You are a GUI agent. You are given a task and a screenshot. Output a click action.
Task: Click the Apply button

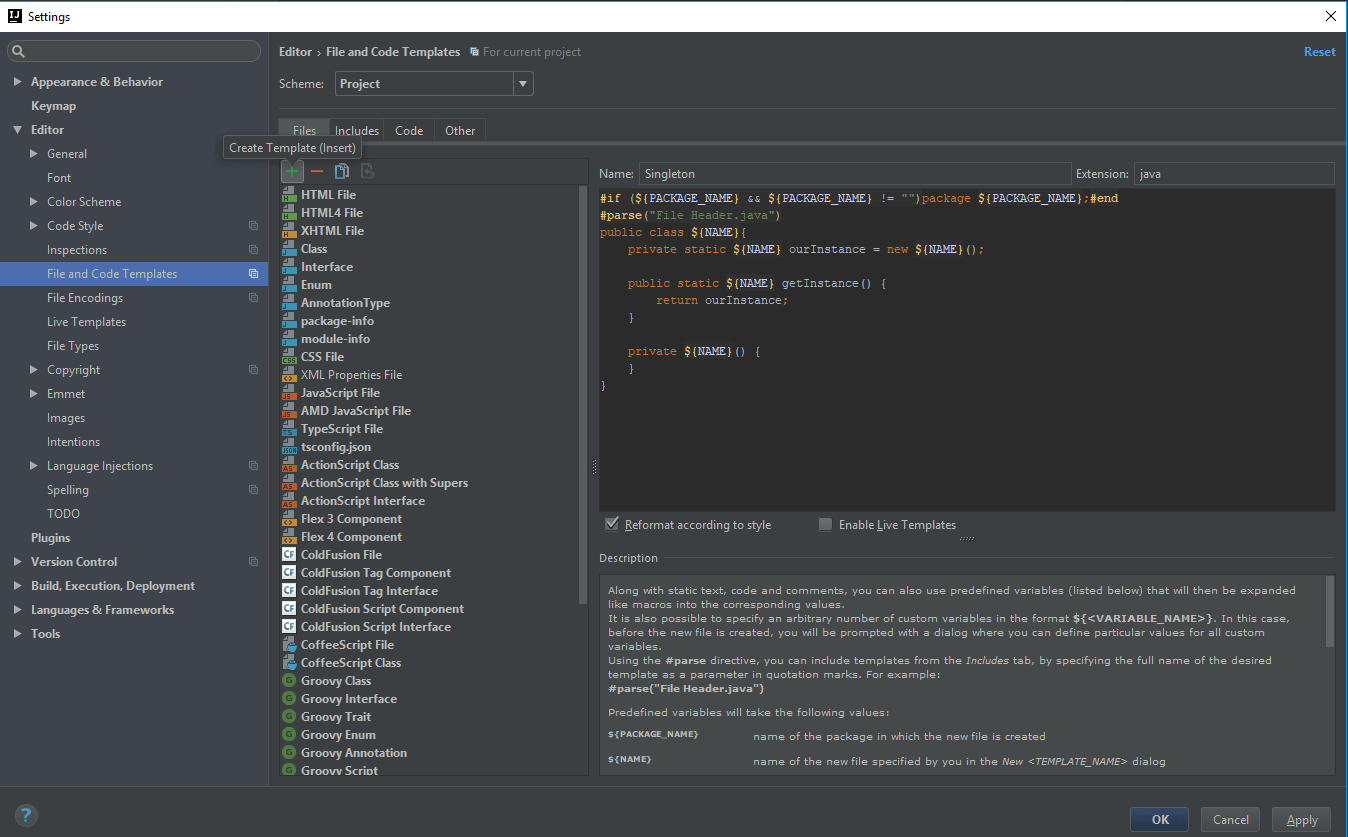click(x=1301, y=819)
